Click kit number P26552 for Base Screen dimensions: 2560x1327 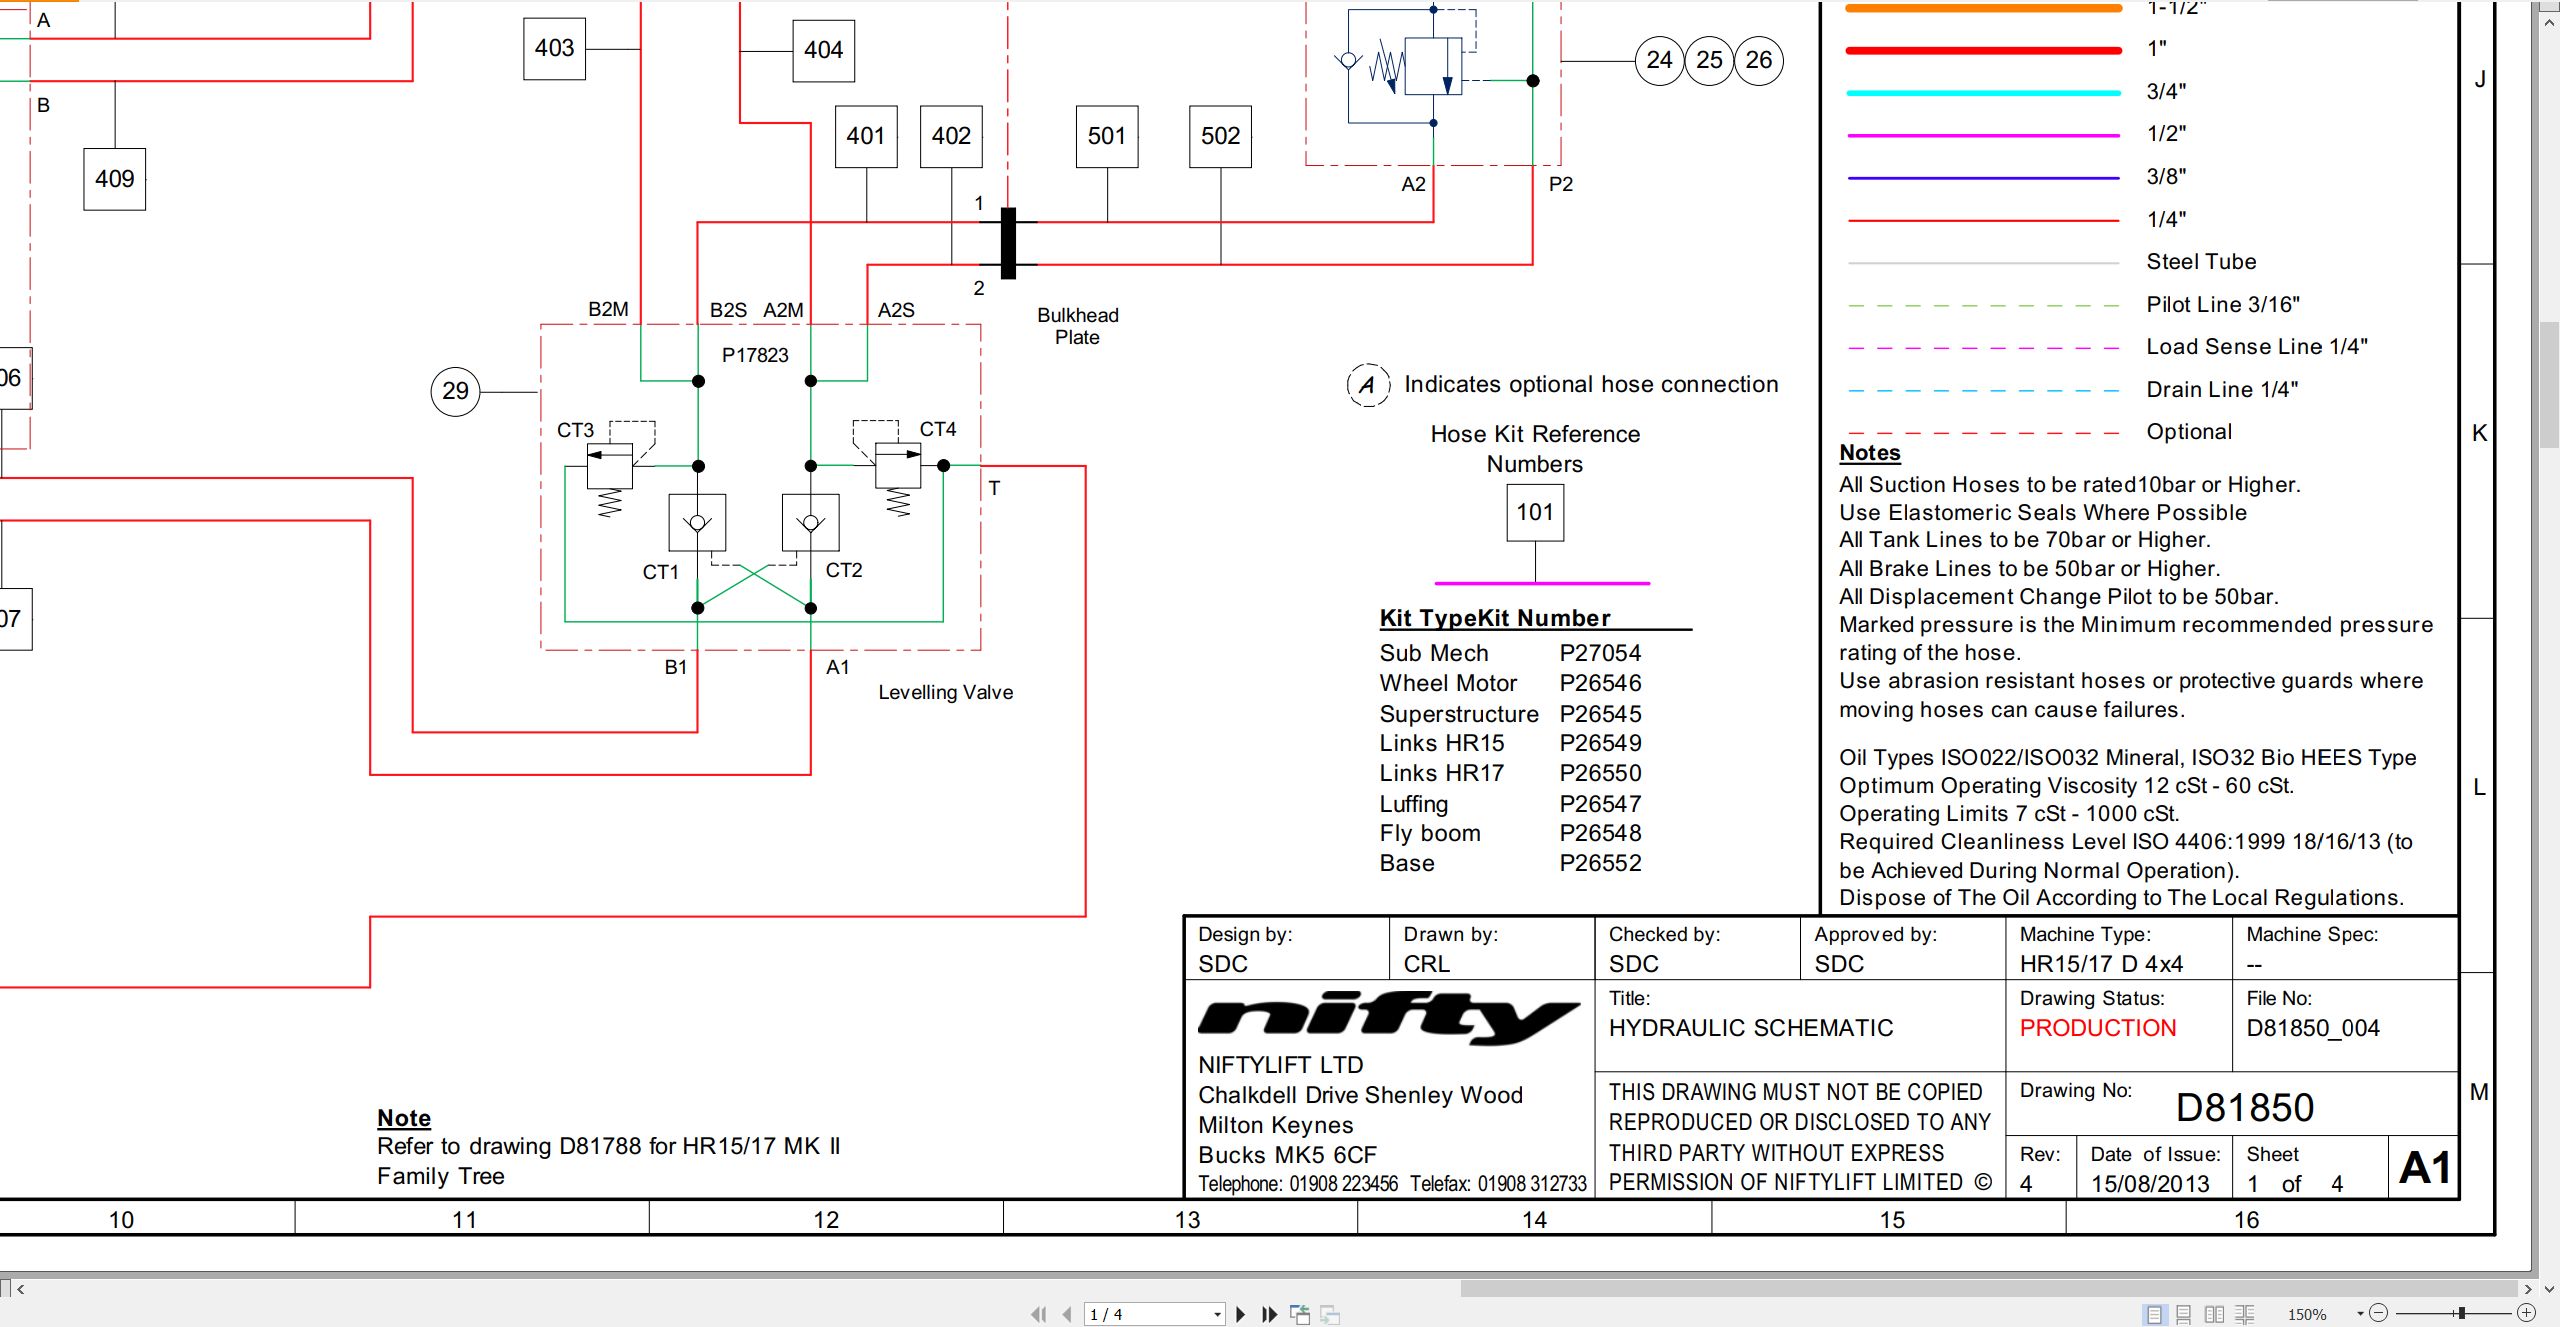(x=1601, y=863)
